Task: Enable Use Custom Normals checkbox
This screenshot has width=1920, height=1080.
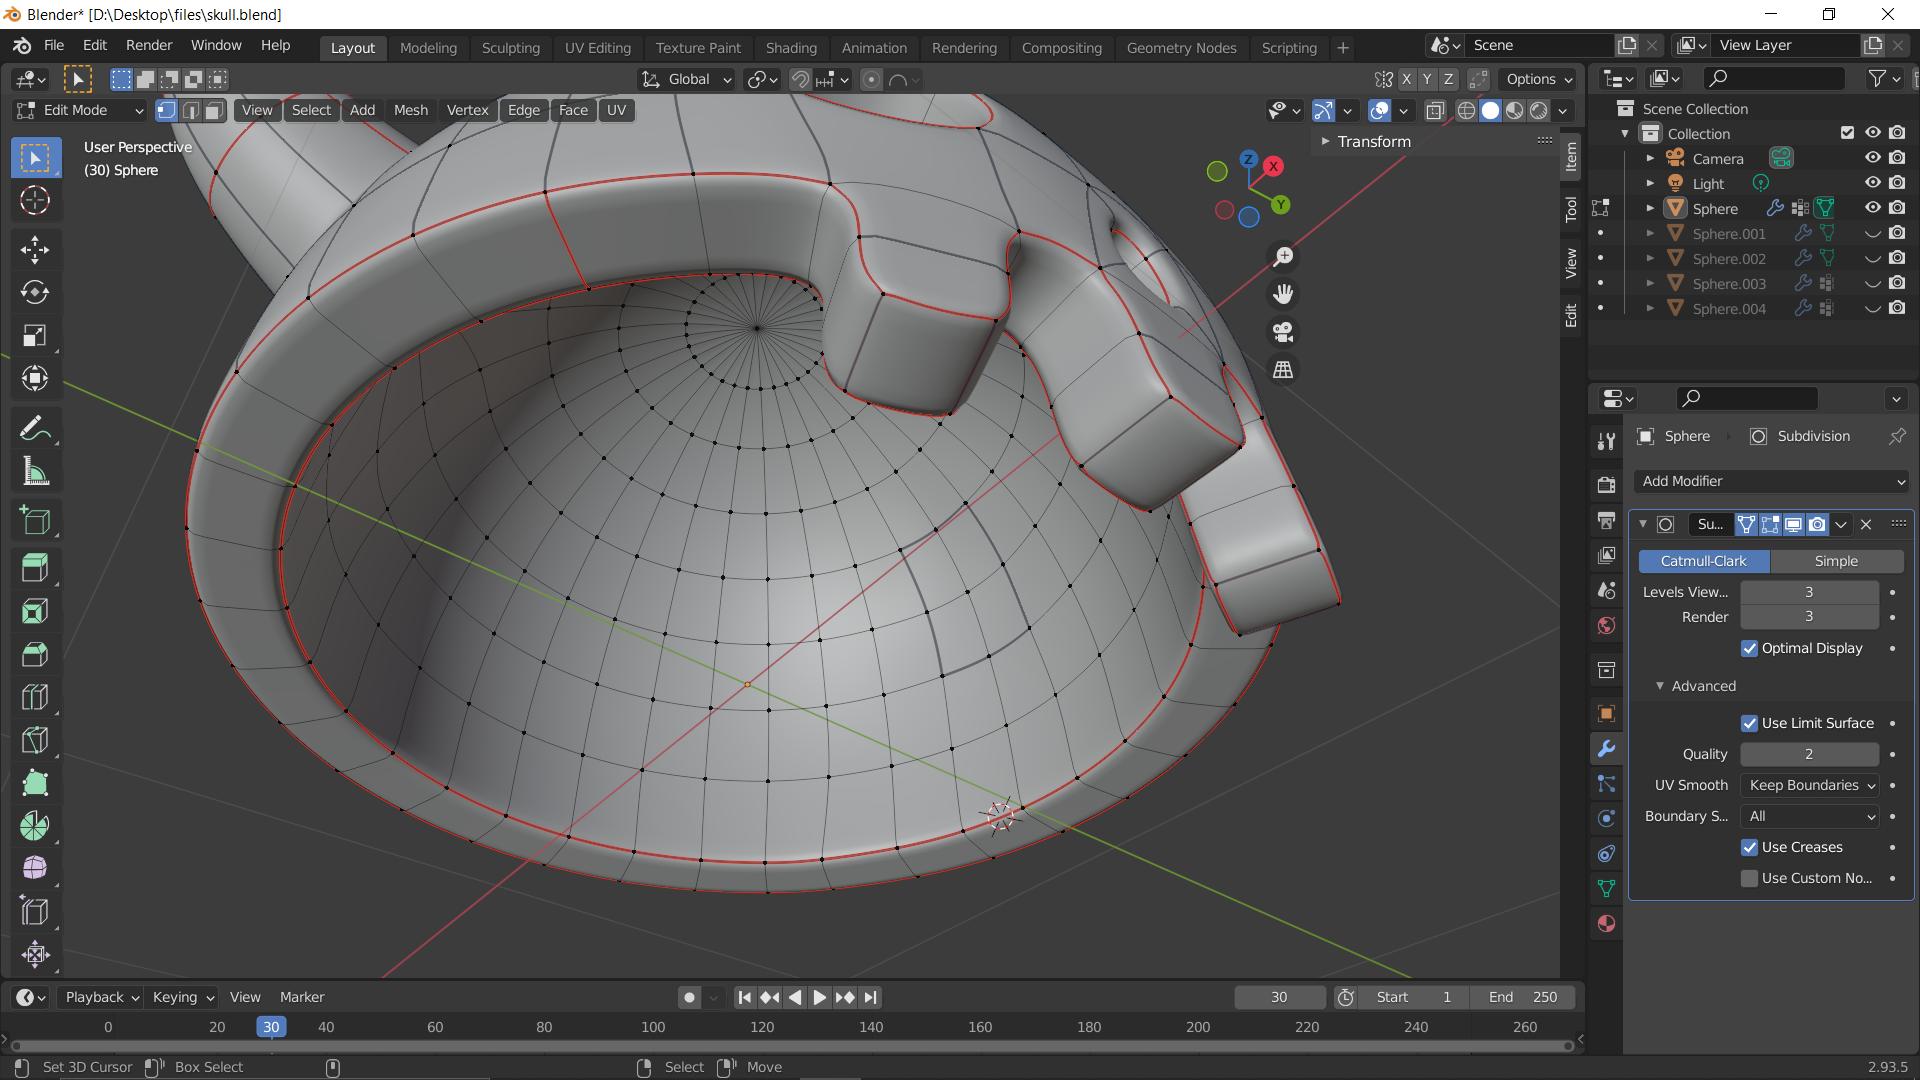Action: (x=1749, y=878)
